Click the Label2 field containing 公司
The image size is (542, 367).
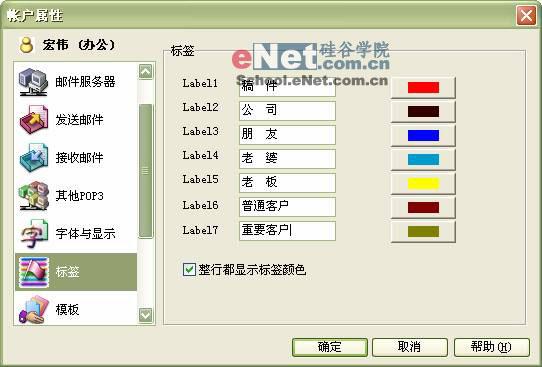point(287,111)
